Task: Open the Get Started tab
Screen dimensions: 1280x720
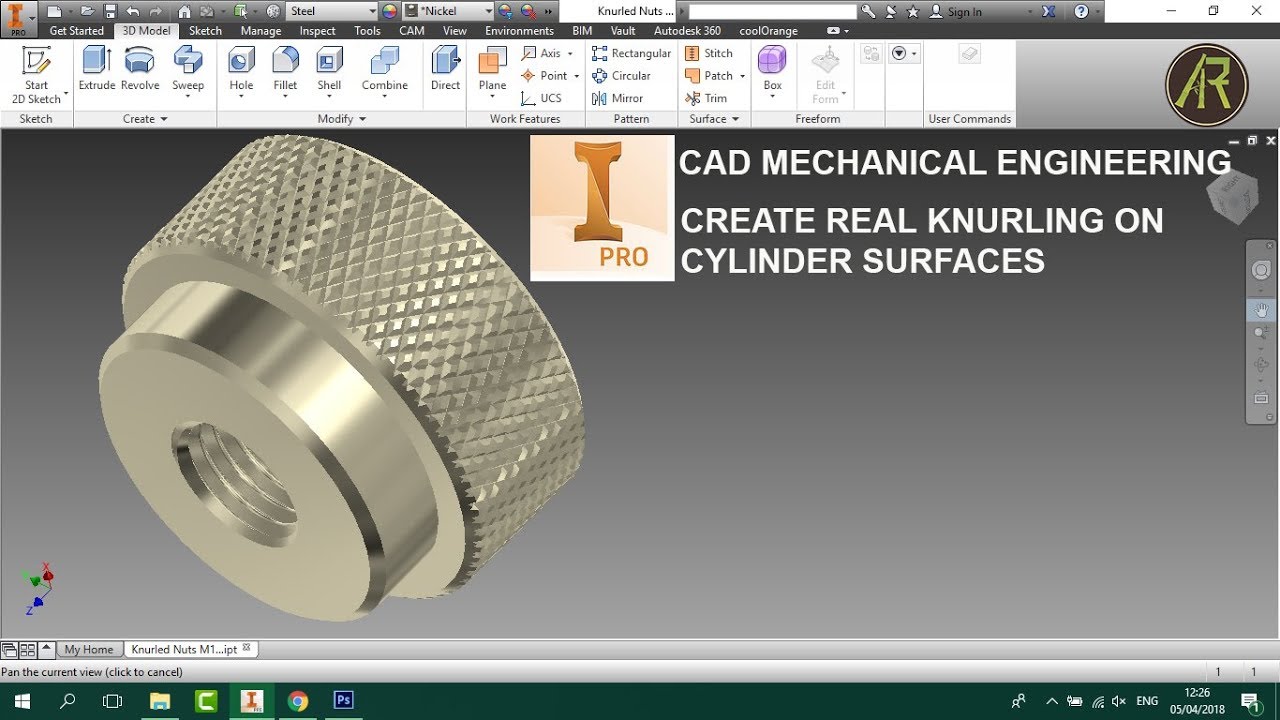Action: (77, 31)
